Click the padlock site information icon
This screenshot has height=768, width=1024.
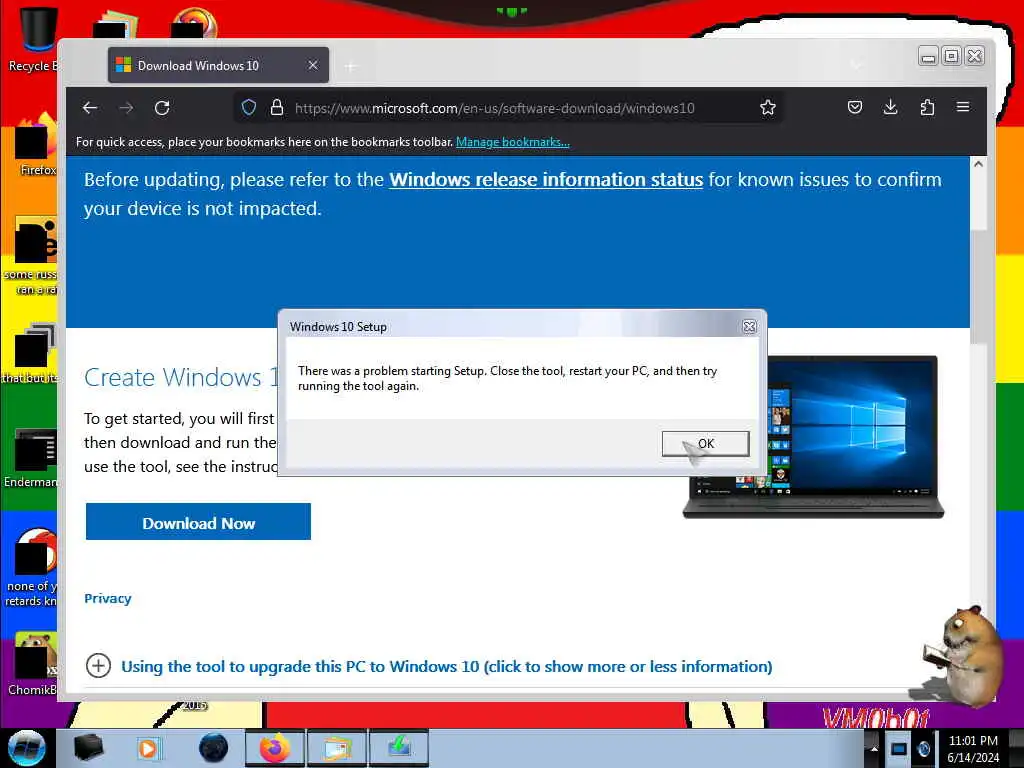tap(277, 108)
